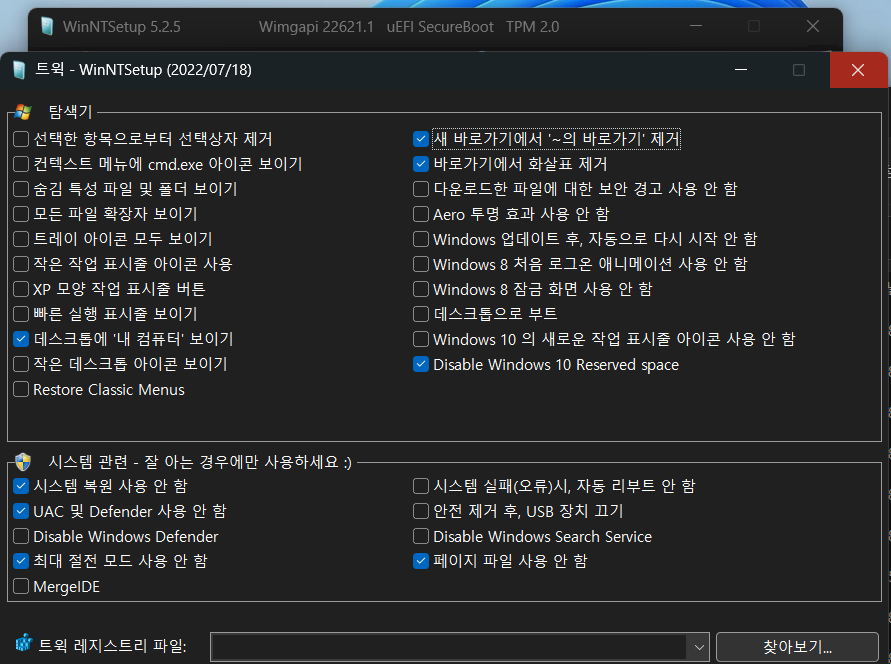Click inside the 트윅 레지스트리 파일 path field
Image resolution: width=891 pixels, height=664 pixels.
coord(449,647)
